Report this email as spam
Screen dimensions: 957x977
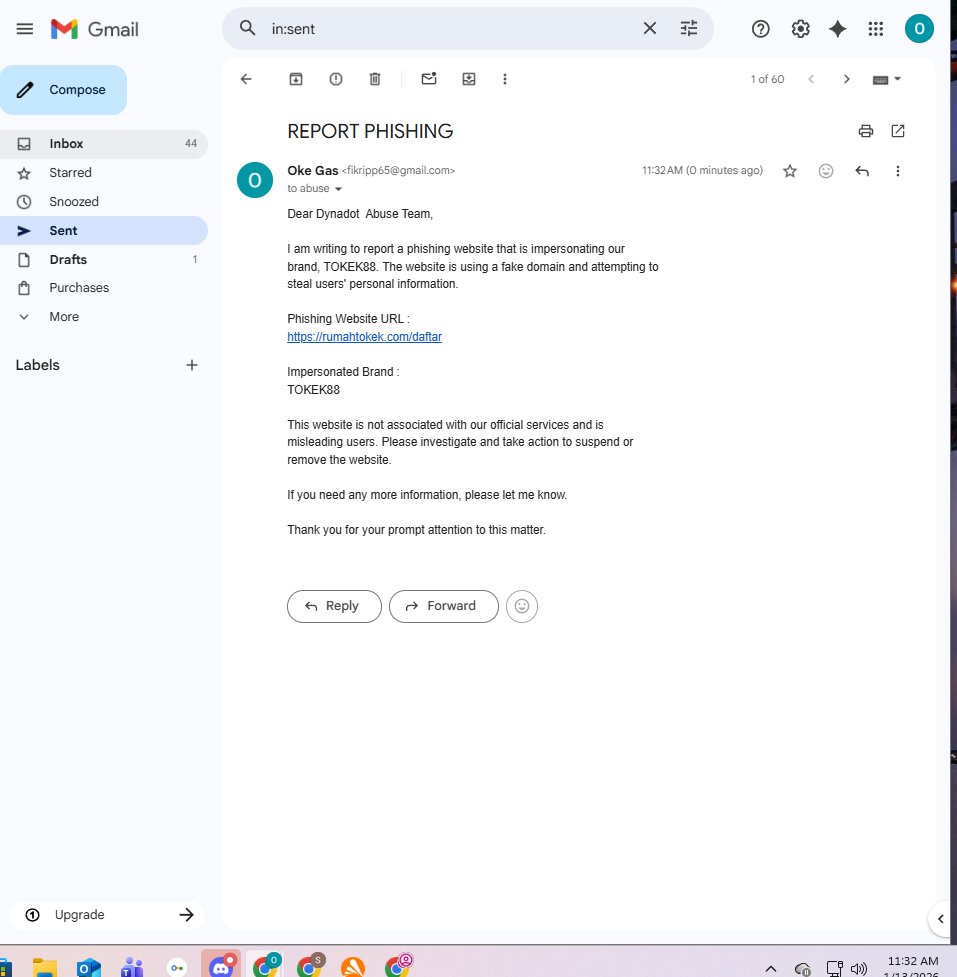[336, 79]
